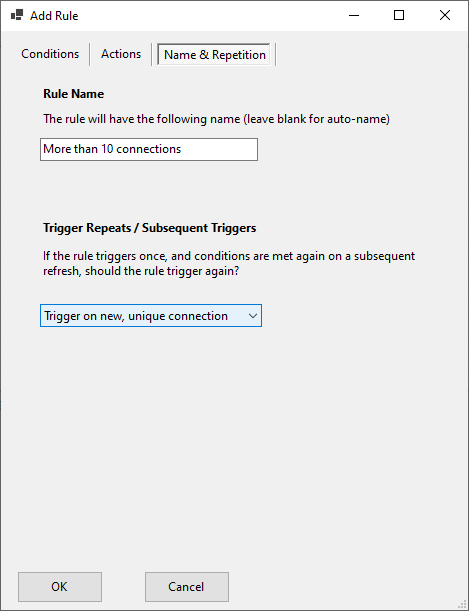This screenshot has width=469, height=611.
Task: Expand the trigger repeat dropdown chevron arrow
Action: pyautogui.click(x=253, y=316)
